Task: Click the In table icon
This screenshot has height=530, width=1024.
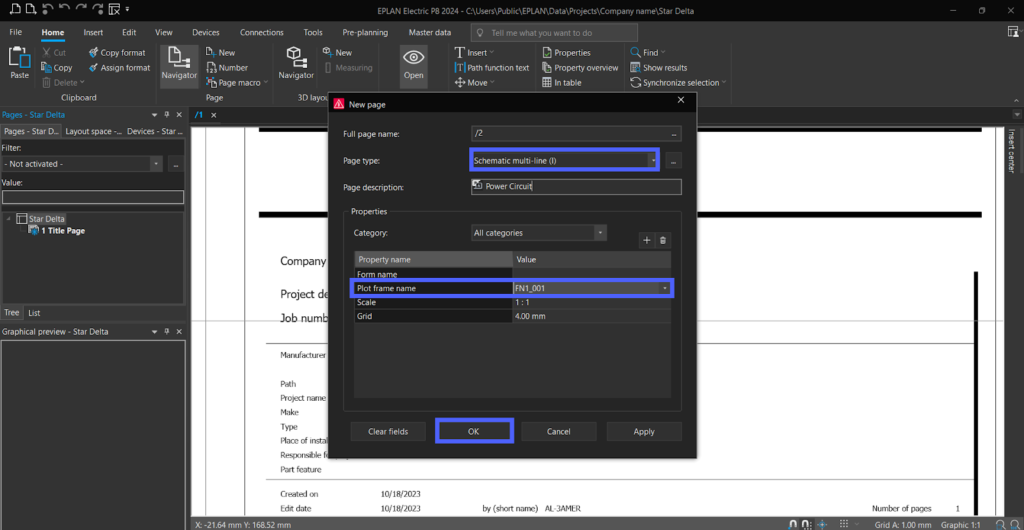Action: [x=547, y=83]
